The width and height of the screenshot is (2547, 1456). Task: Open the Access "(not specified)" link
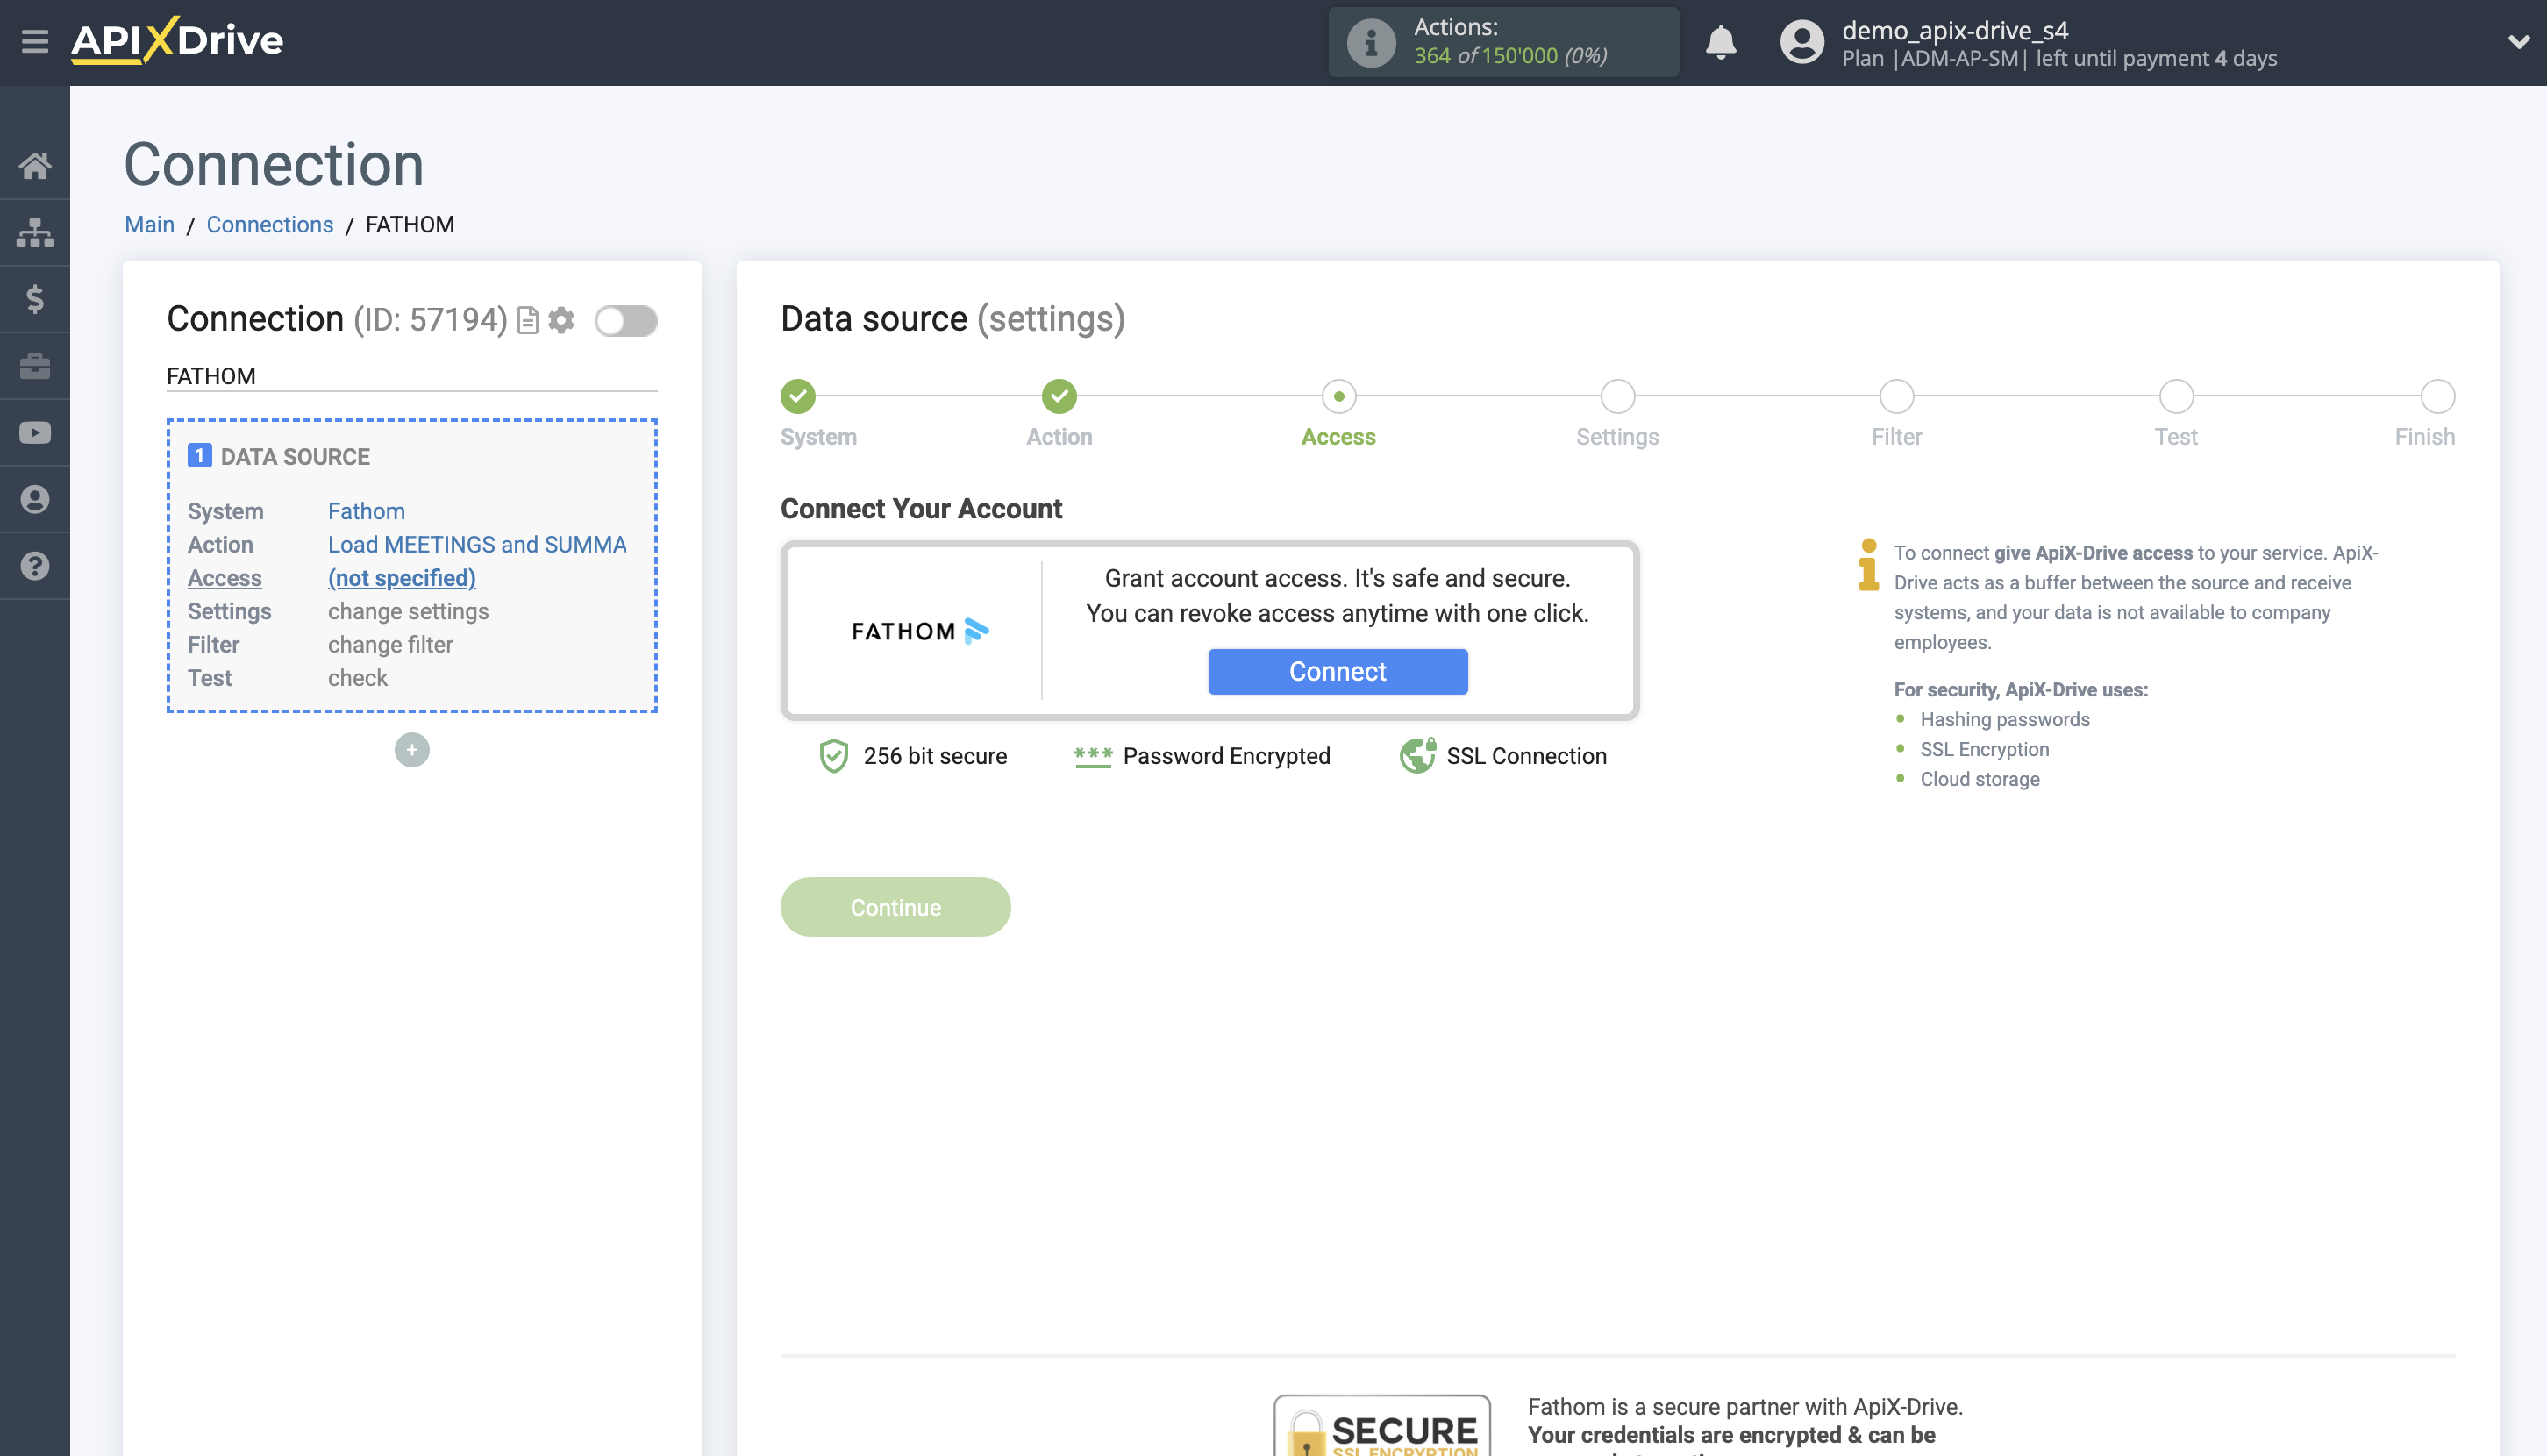(401, 578)
